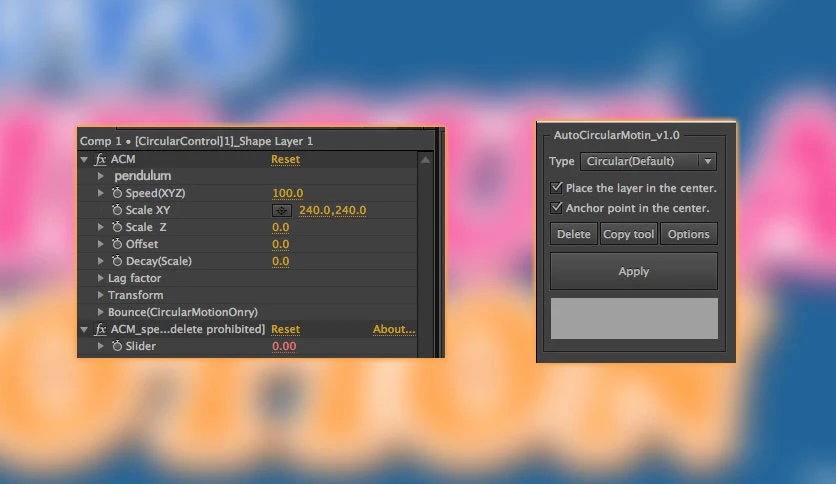Toggle the ACM_spe fx effect switch
The image size is (836, 484).
tap(100, 329)
